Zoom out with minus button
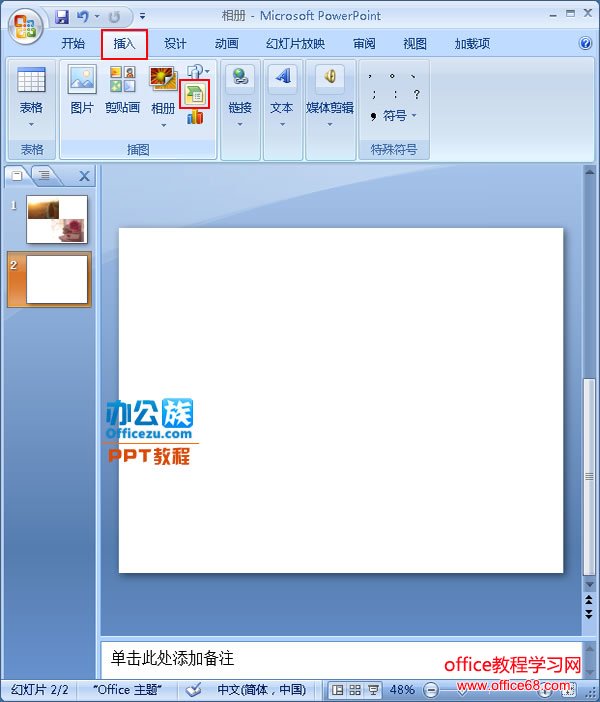 pos(431,690)
